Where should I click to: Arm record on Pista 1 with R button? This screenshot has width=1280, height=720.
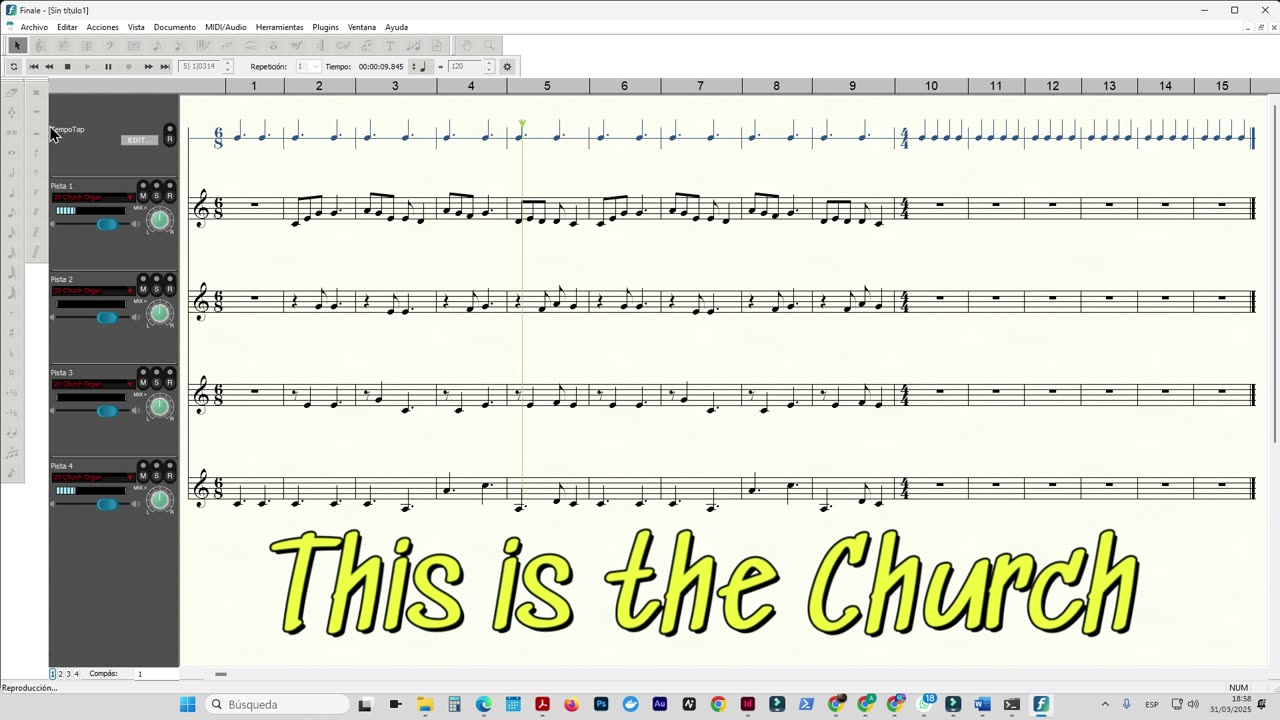(169, 196)
